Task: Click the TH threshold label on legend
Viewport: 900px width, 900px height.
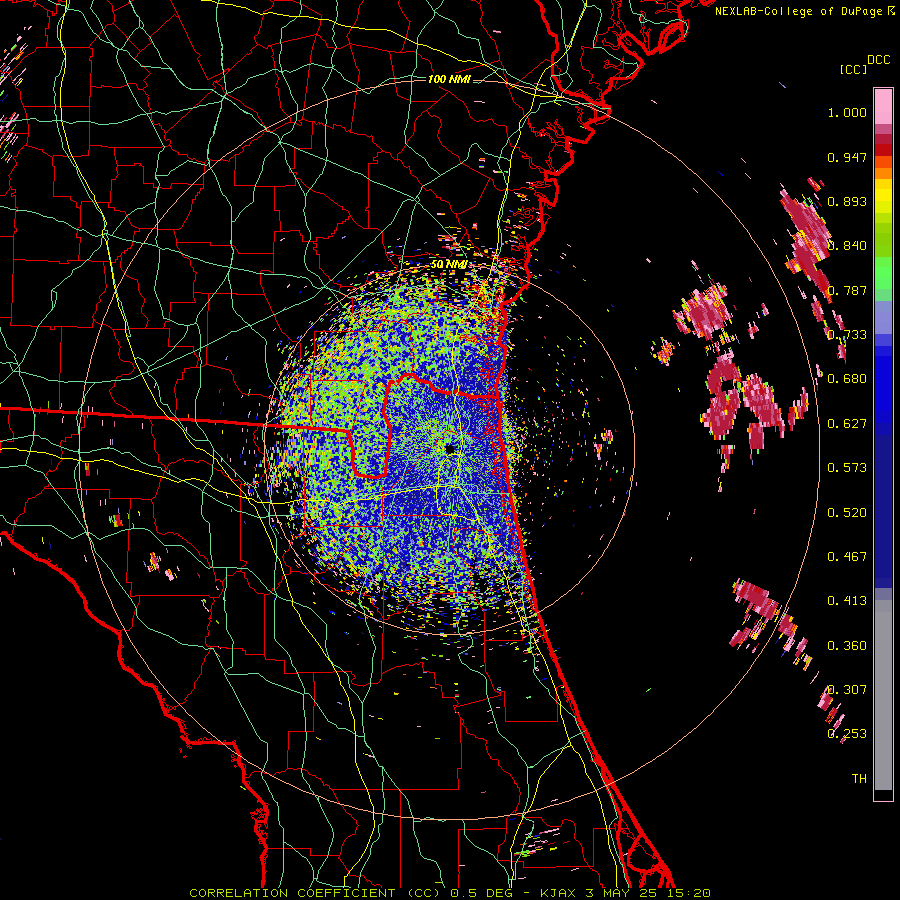Action: (859, 778)
